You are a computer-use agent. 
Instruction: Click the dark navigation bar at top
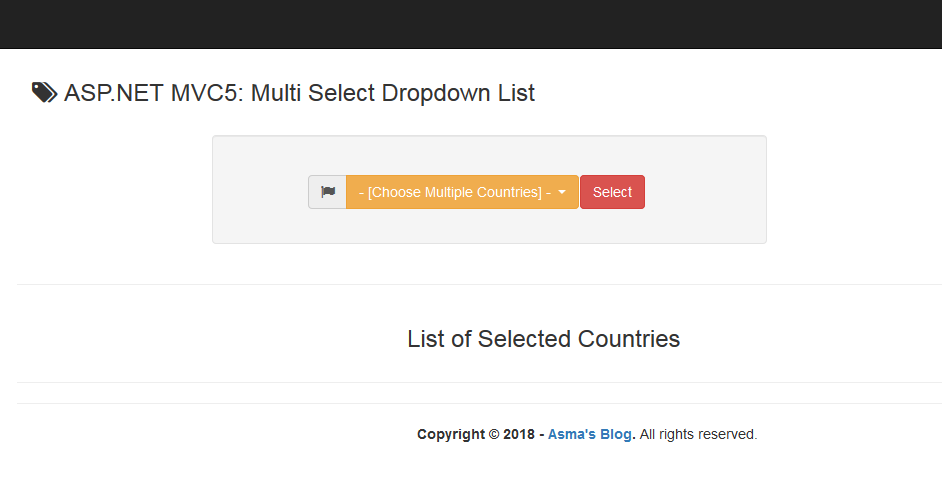coord(471,24)
